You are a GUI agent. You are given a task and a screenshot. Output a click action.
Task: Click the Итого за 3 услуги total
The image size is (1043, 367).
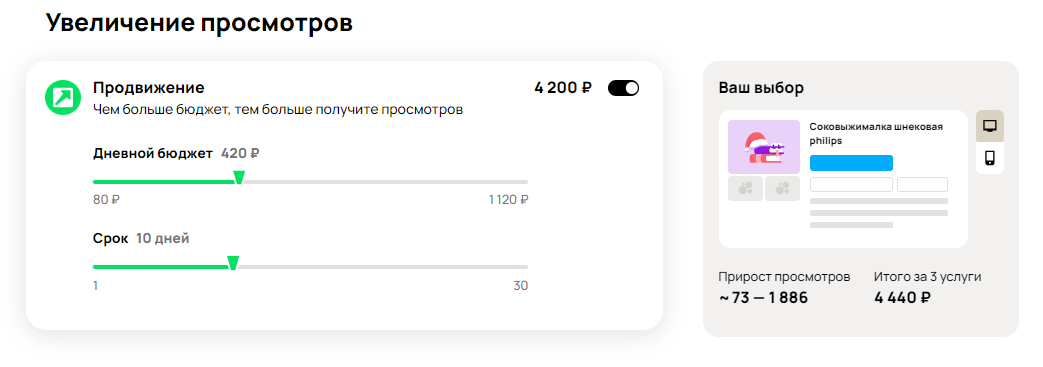(902, 298)
